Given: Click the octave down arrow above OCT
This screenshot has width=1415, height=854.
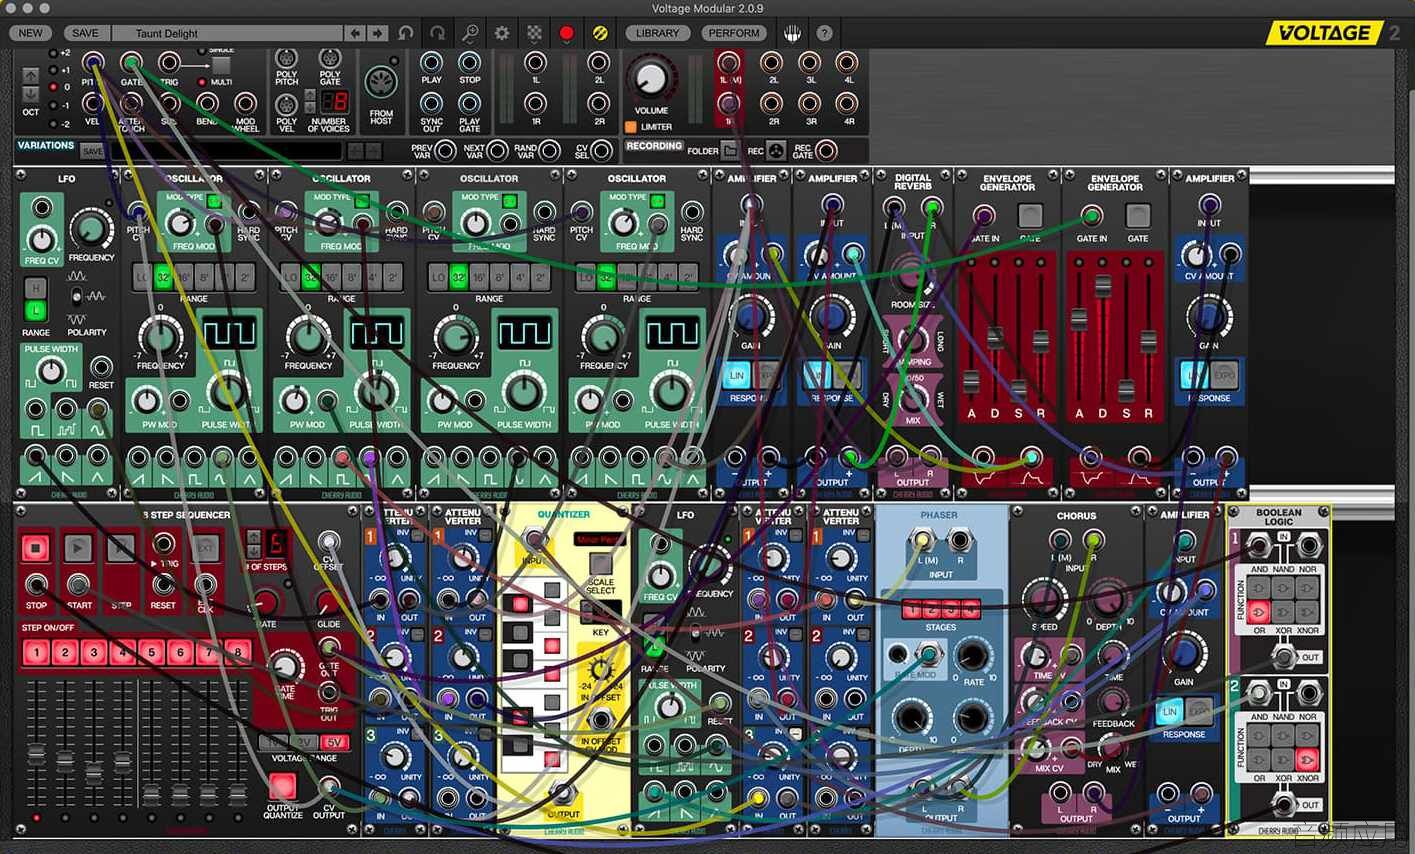Looking at the screenshot, I should pos(30,93).
